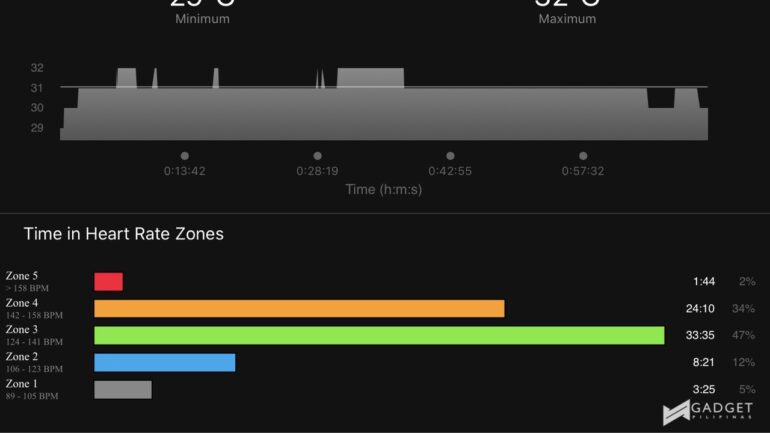The image size is (770, 433).
Task: Click the 0:28:19 timeline marker dot
Action: tap(318, 156)
